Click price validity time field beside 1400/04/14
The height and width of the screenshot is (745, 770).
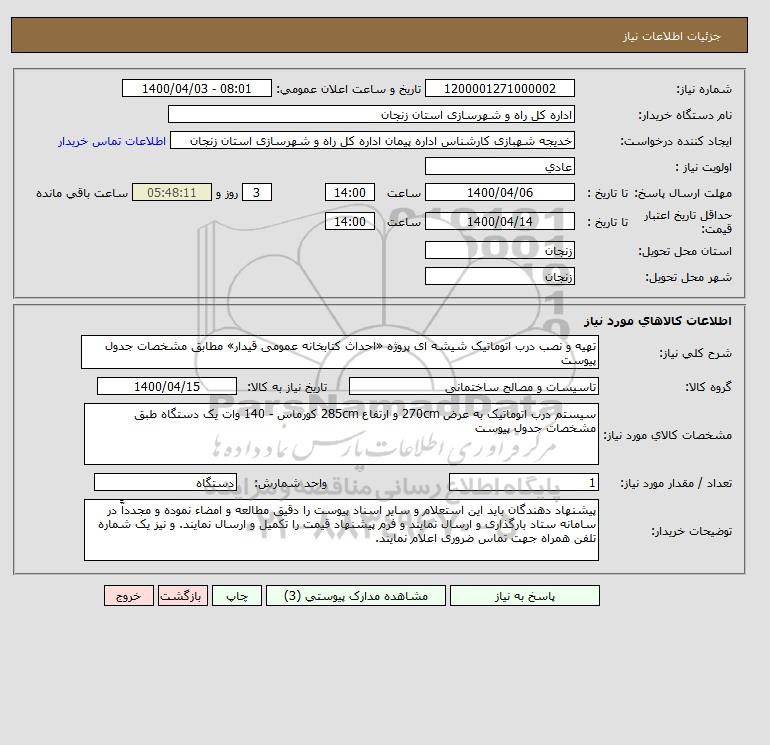tap(350, 221)
